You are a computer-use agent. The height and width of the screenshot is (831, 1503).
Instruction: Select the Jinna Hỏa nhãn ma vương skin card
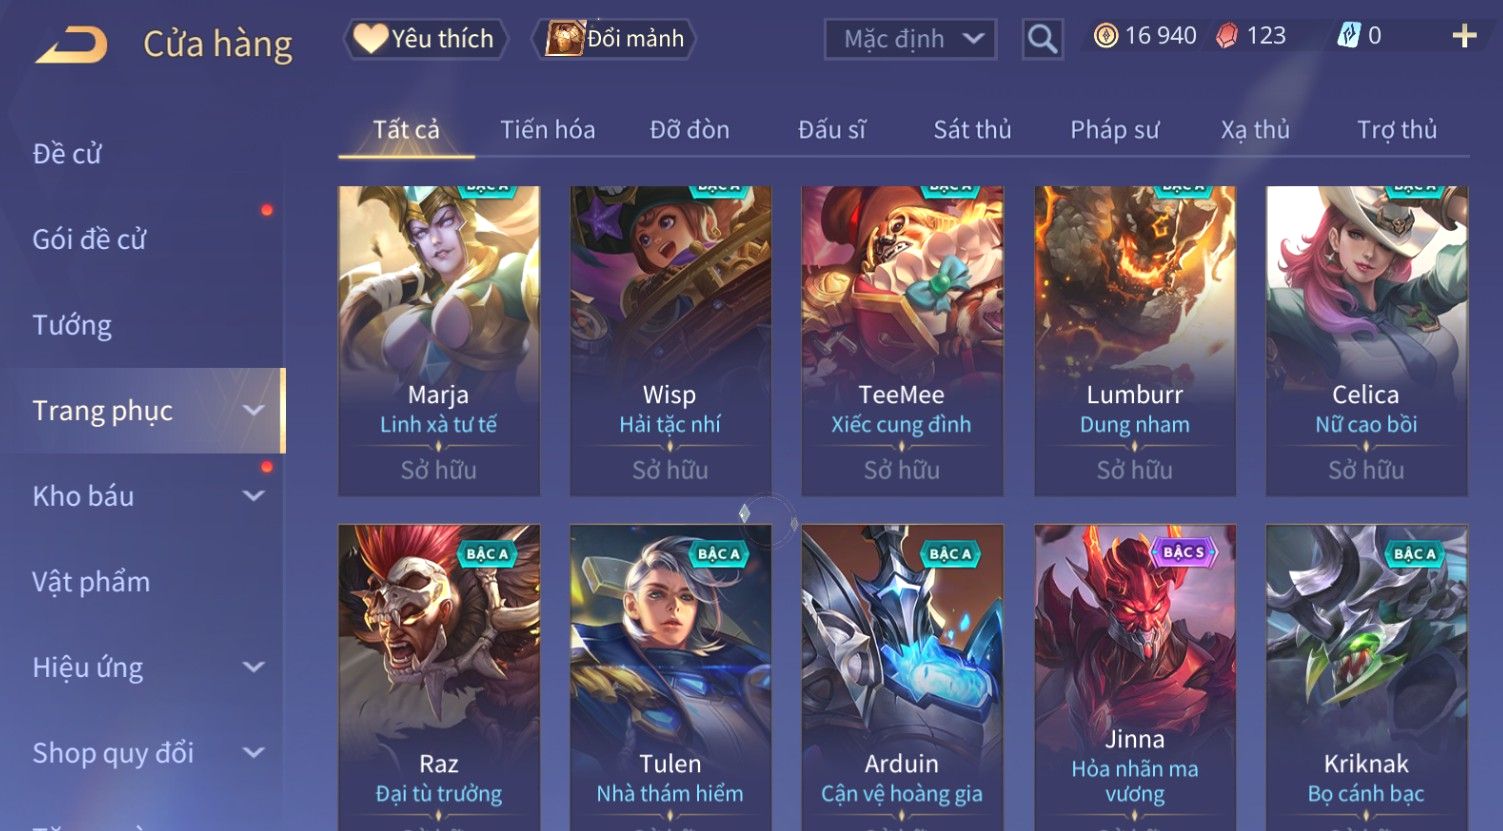[x=1135, y=678]
